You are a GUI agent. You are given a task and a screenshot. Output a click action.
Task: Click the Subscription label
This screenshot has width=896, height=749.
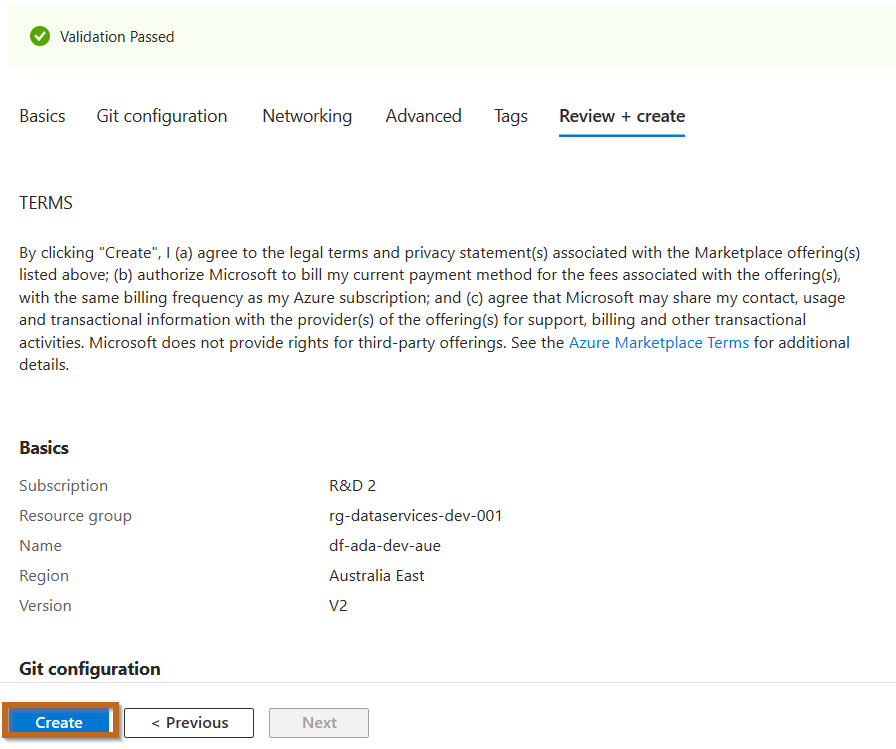point(63,486)
